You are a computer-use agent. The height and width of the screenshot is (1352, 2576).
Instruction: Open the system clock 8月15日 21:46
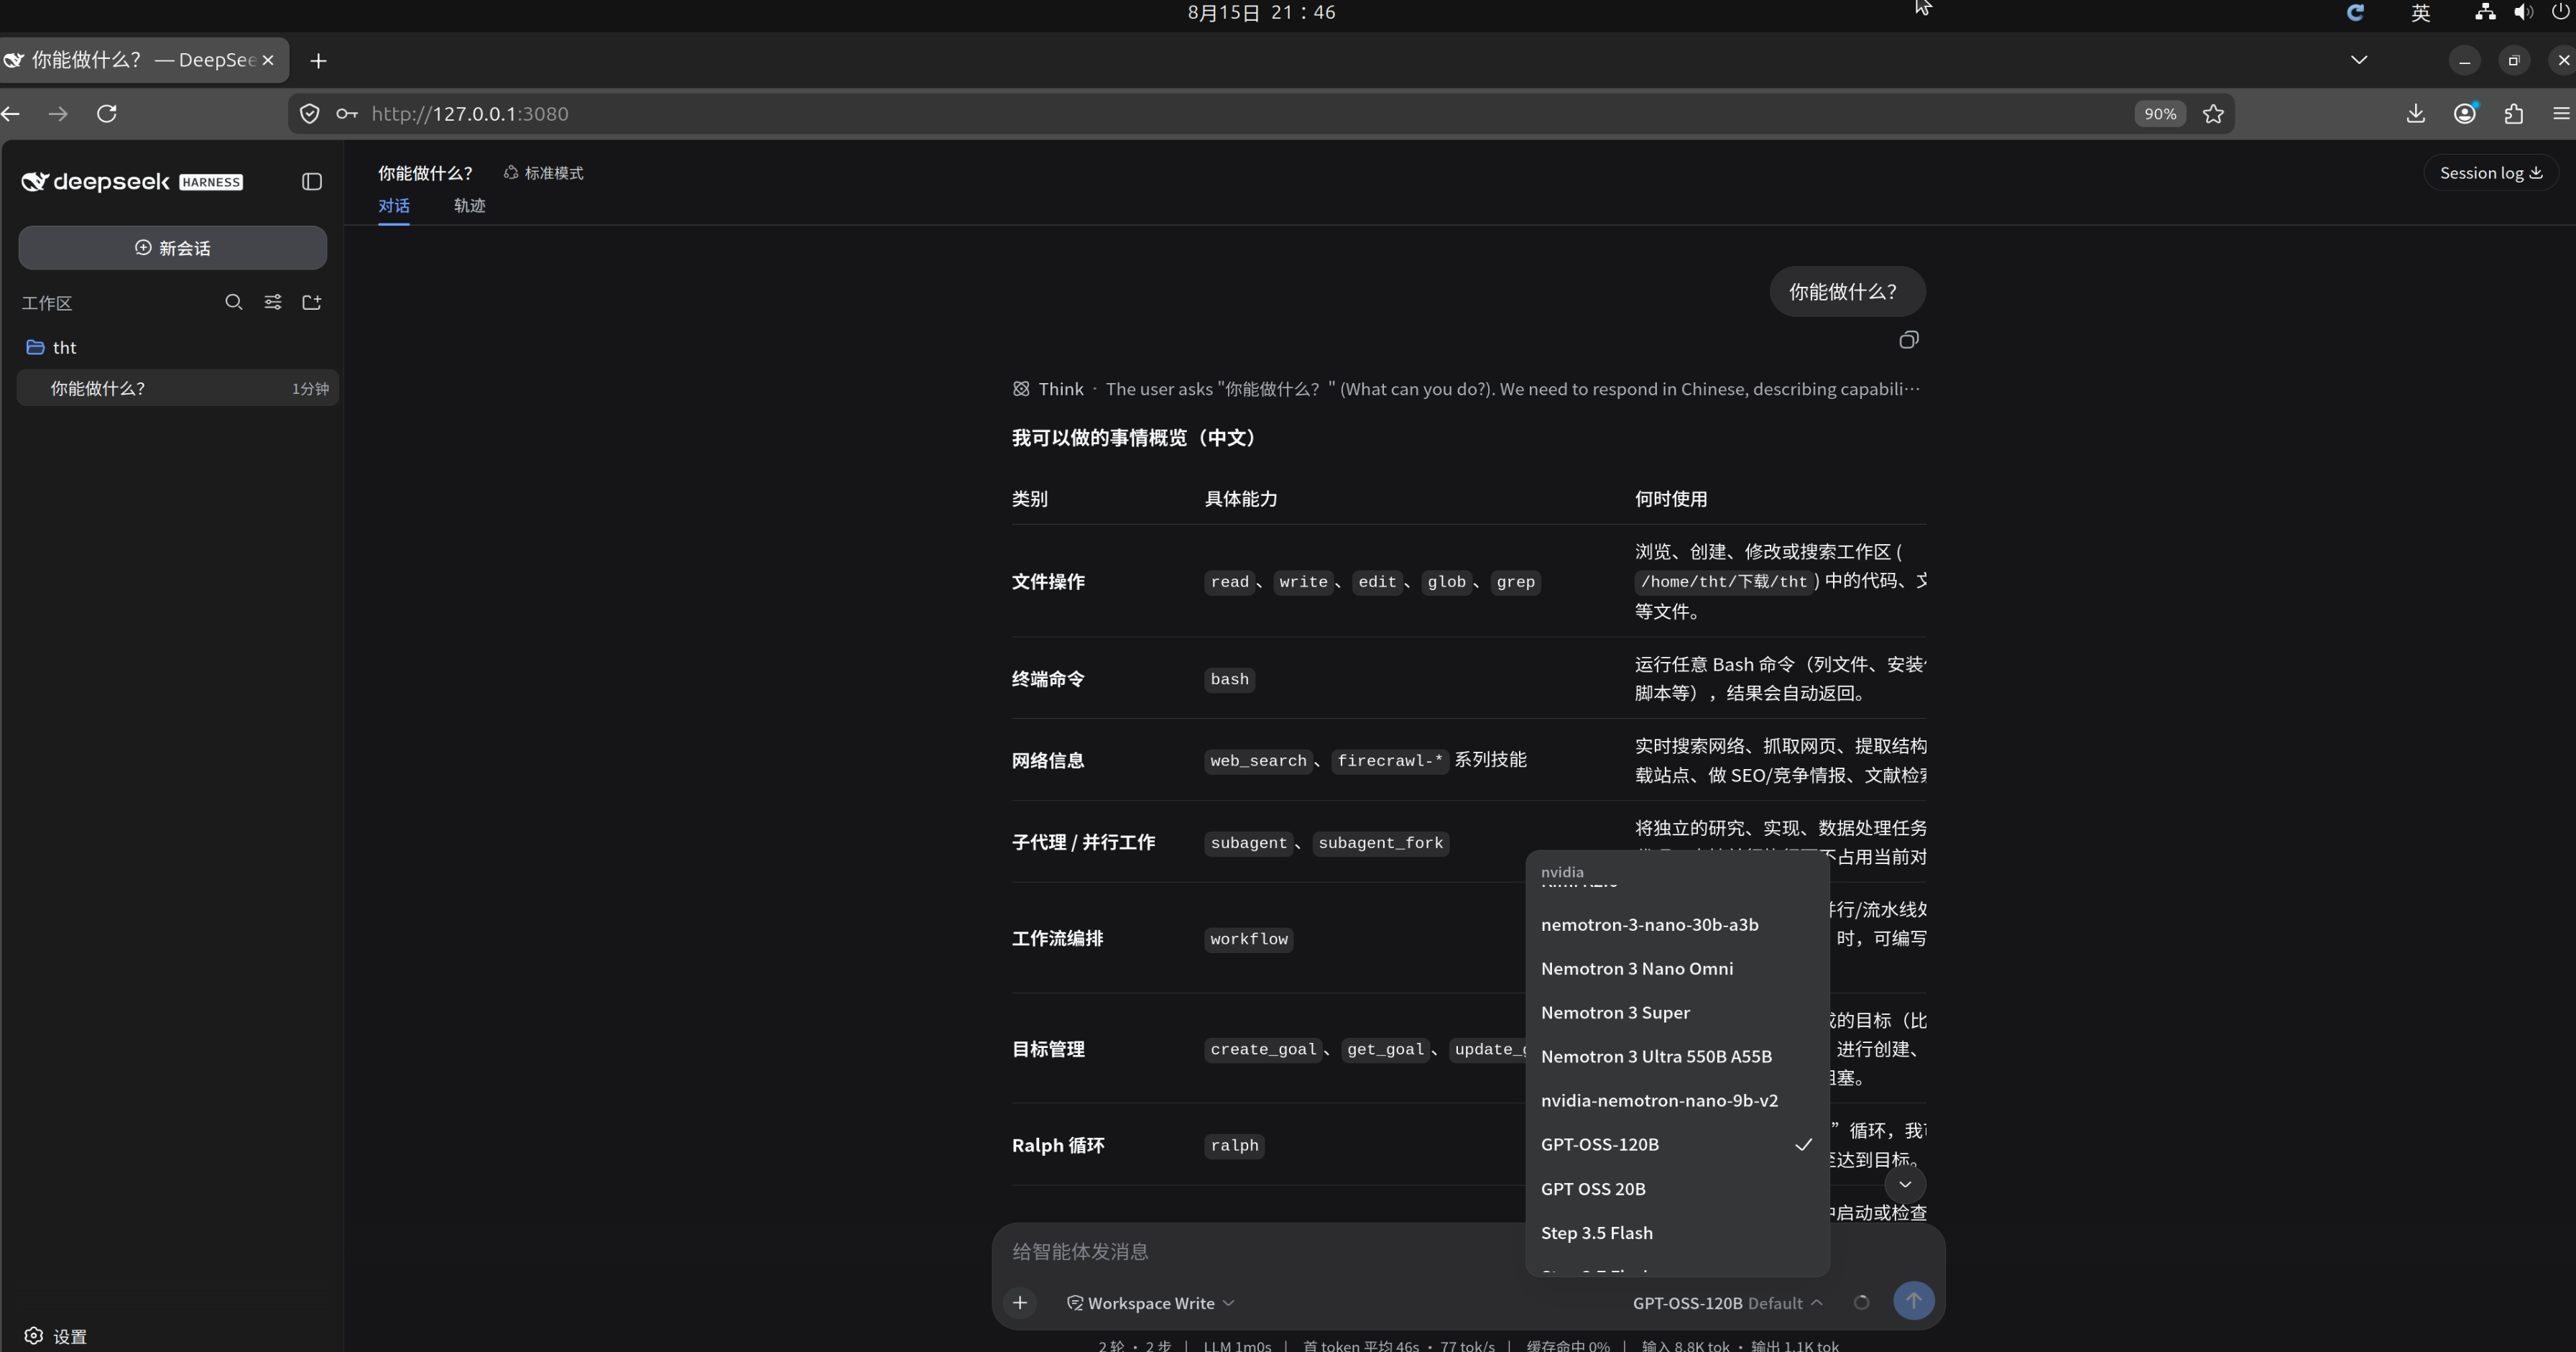pyautogui.click(x=1262, y=13)
